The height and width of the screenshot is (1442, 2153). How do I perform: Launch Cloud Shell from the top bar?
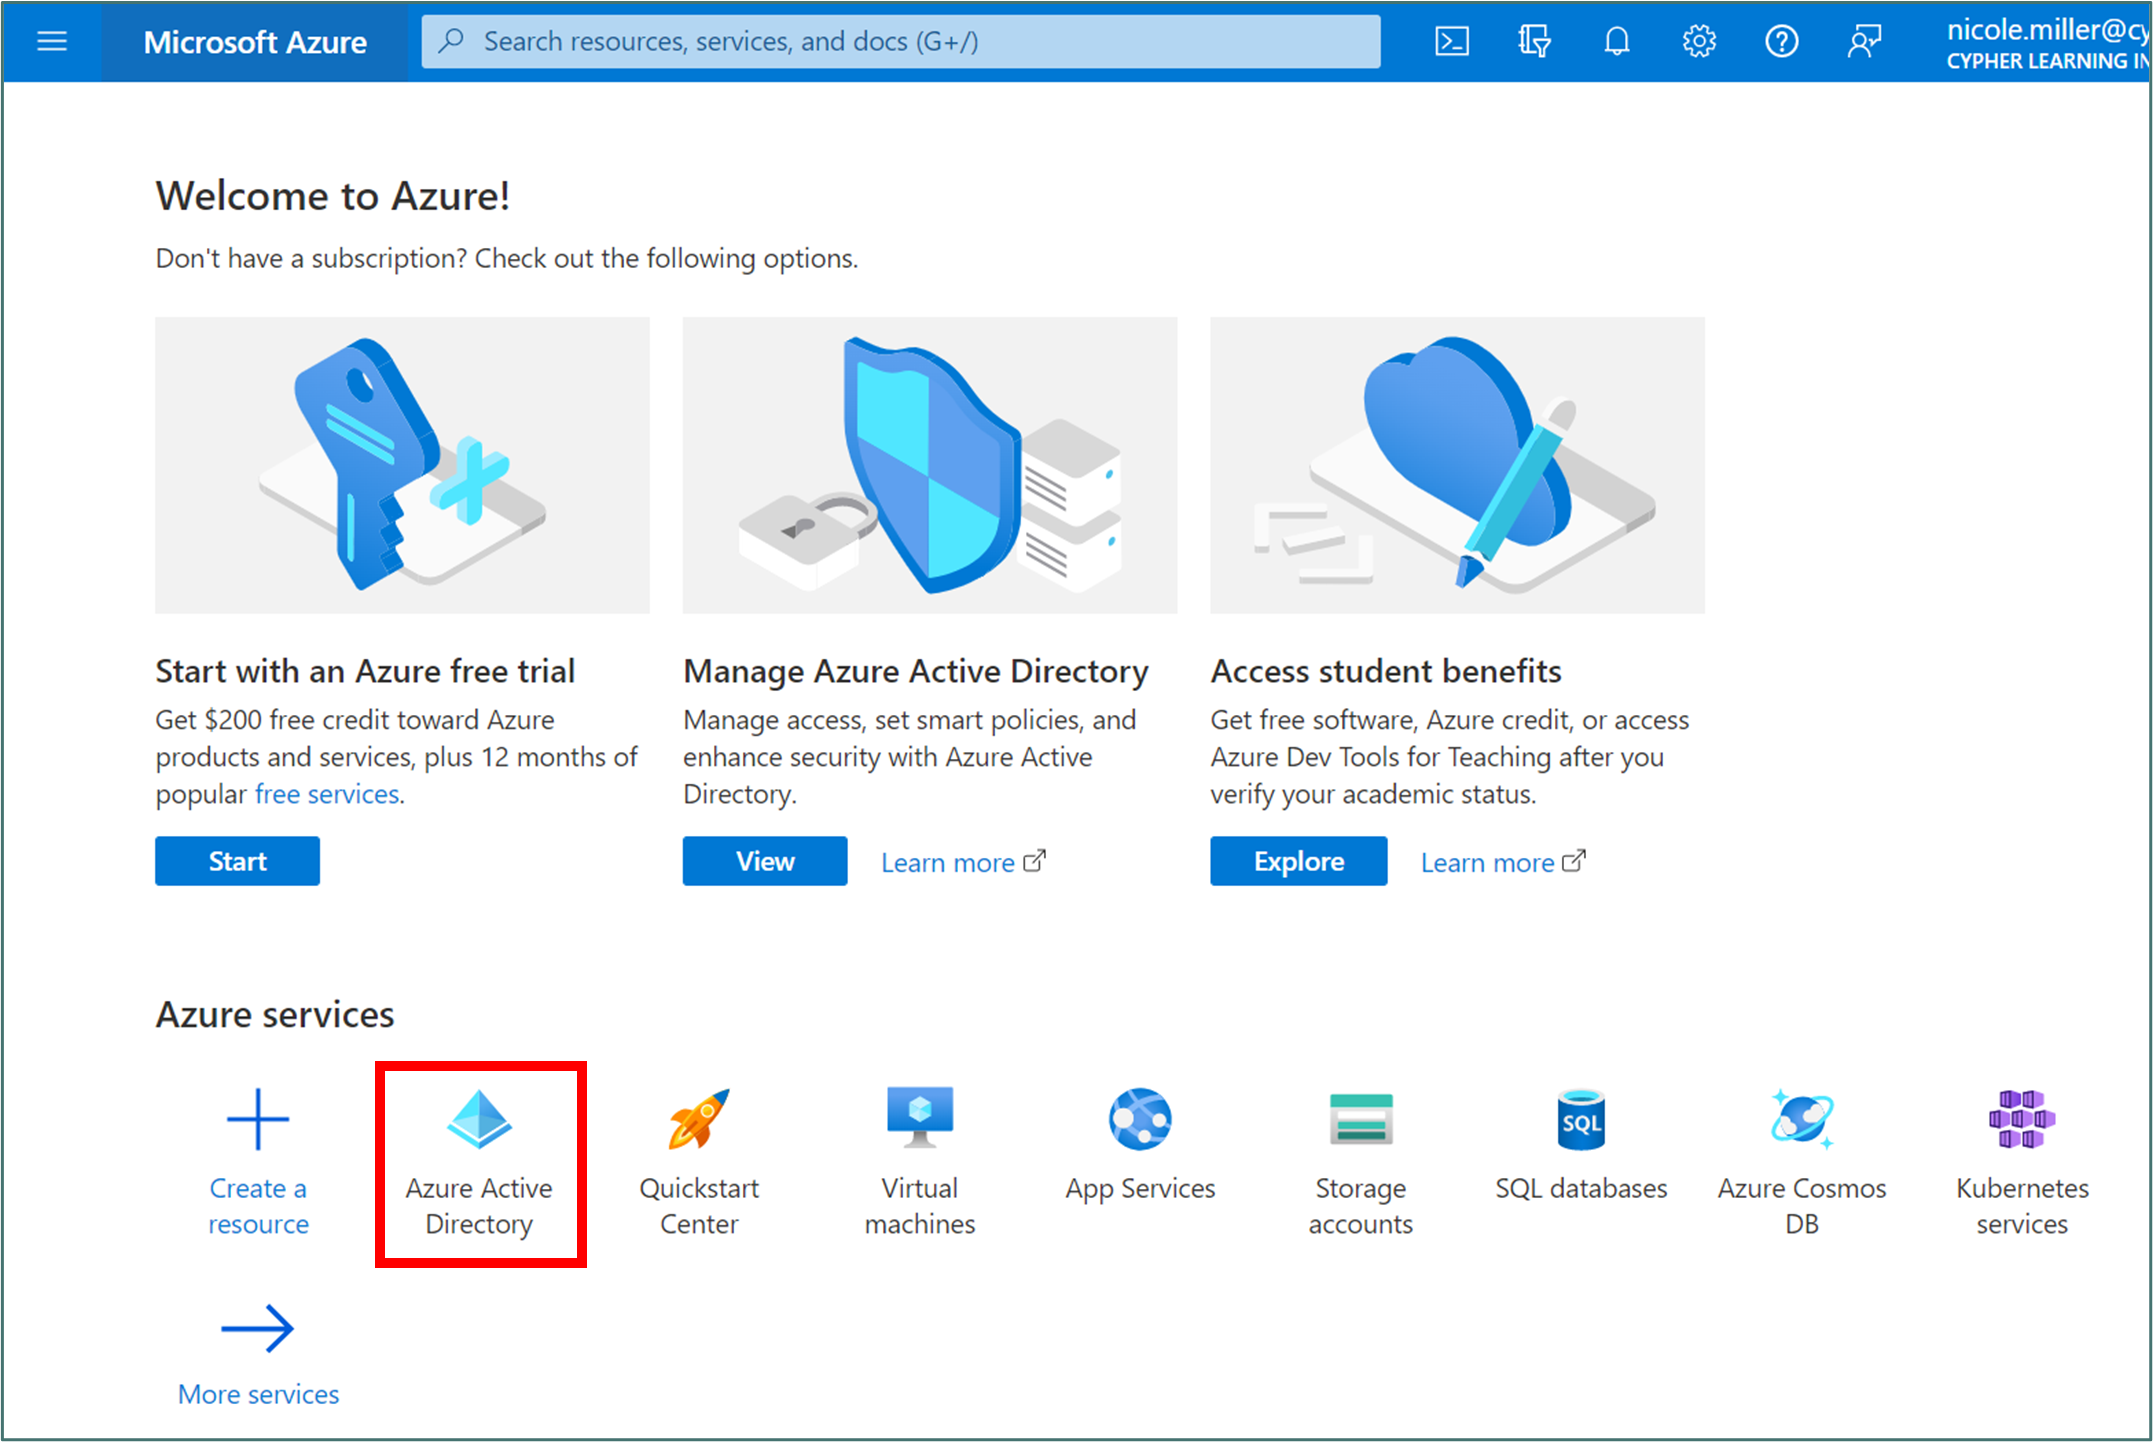point(1452,41)
